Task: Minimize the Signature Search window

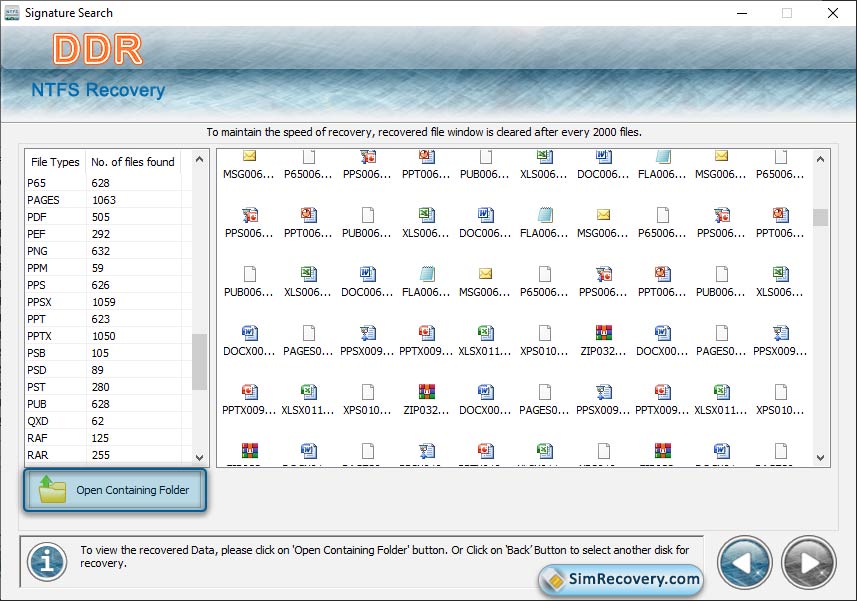Action: click(x=742, y=13)
